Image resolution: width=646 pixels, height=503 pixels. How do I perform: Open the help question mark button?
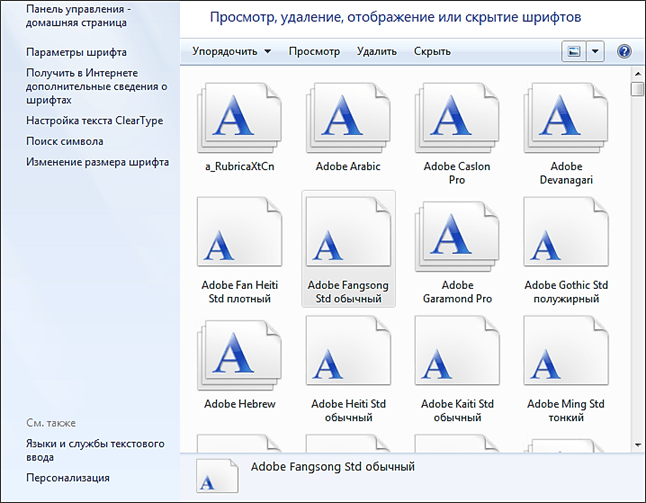[624, 51]
